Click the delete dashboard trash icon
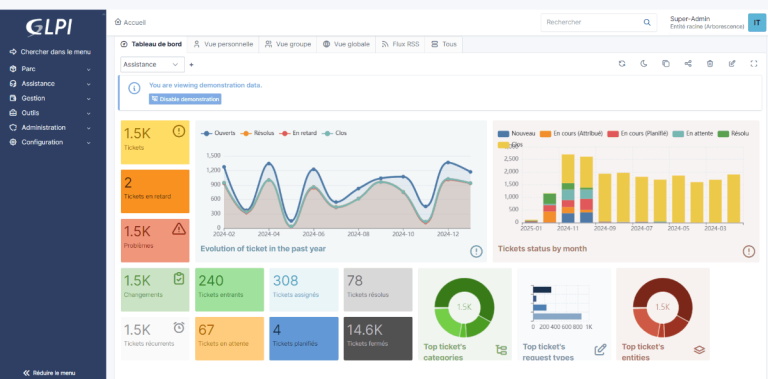Viewport: 768px width, 379px height. (x=710, y=64)
